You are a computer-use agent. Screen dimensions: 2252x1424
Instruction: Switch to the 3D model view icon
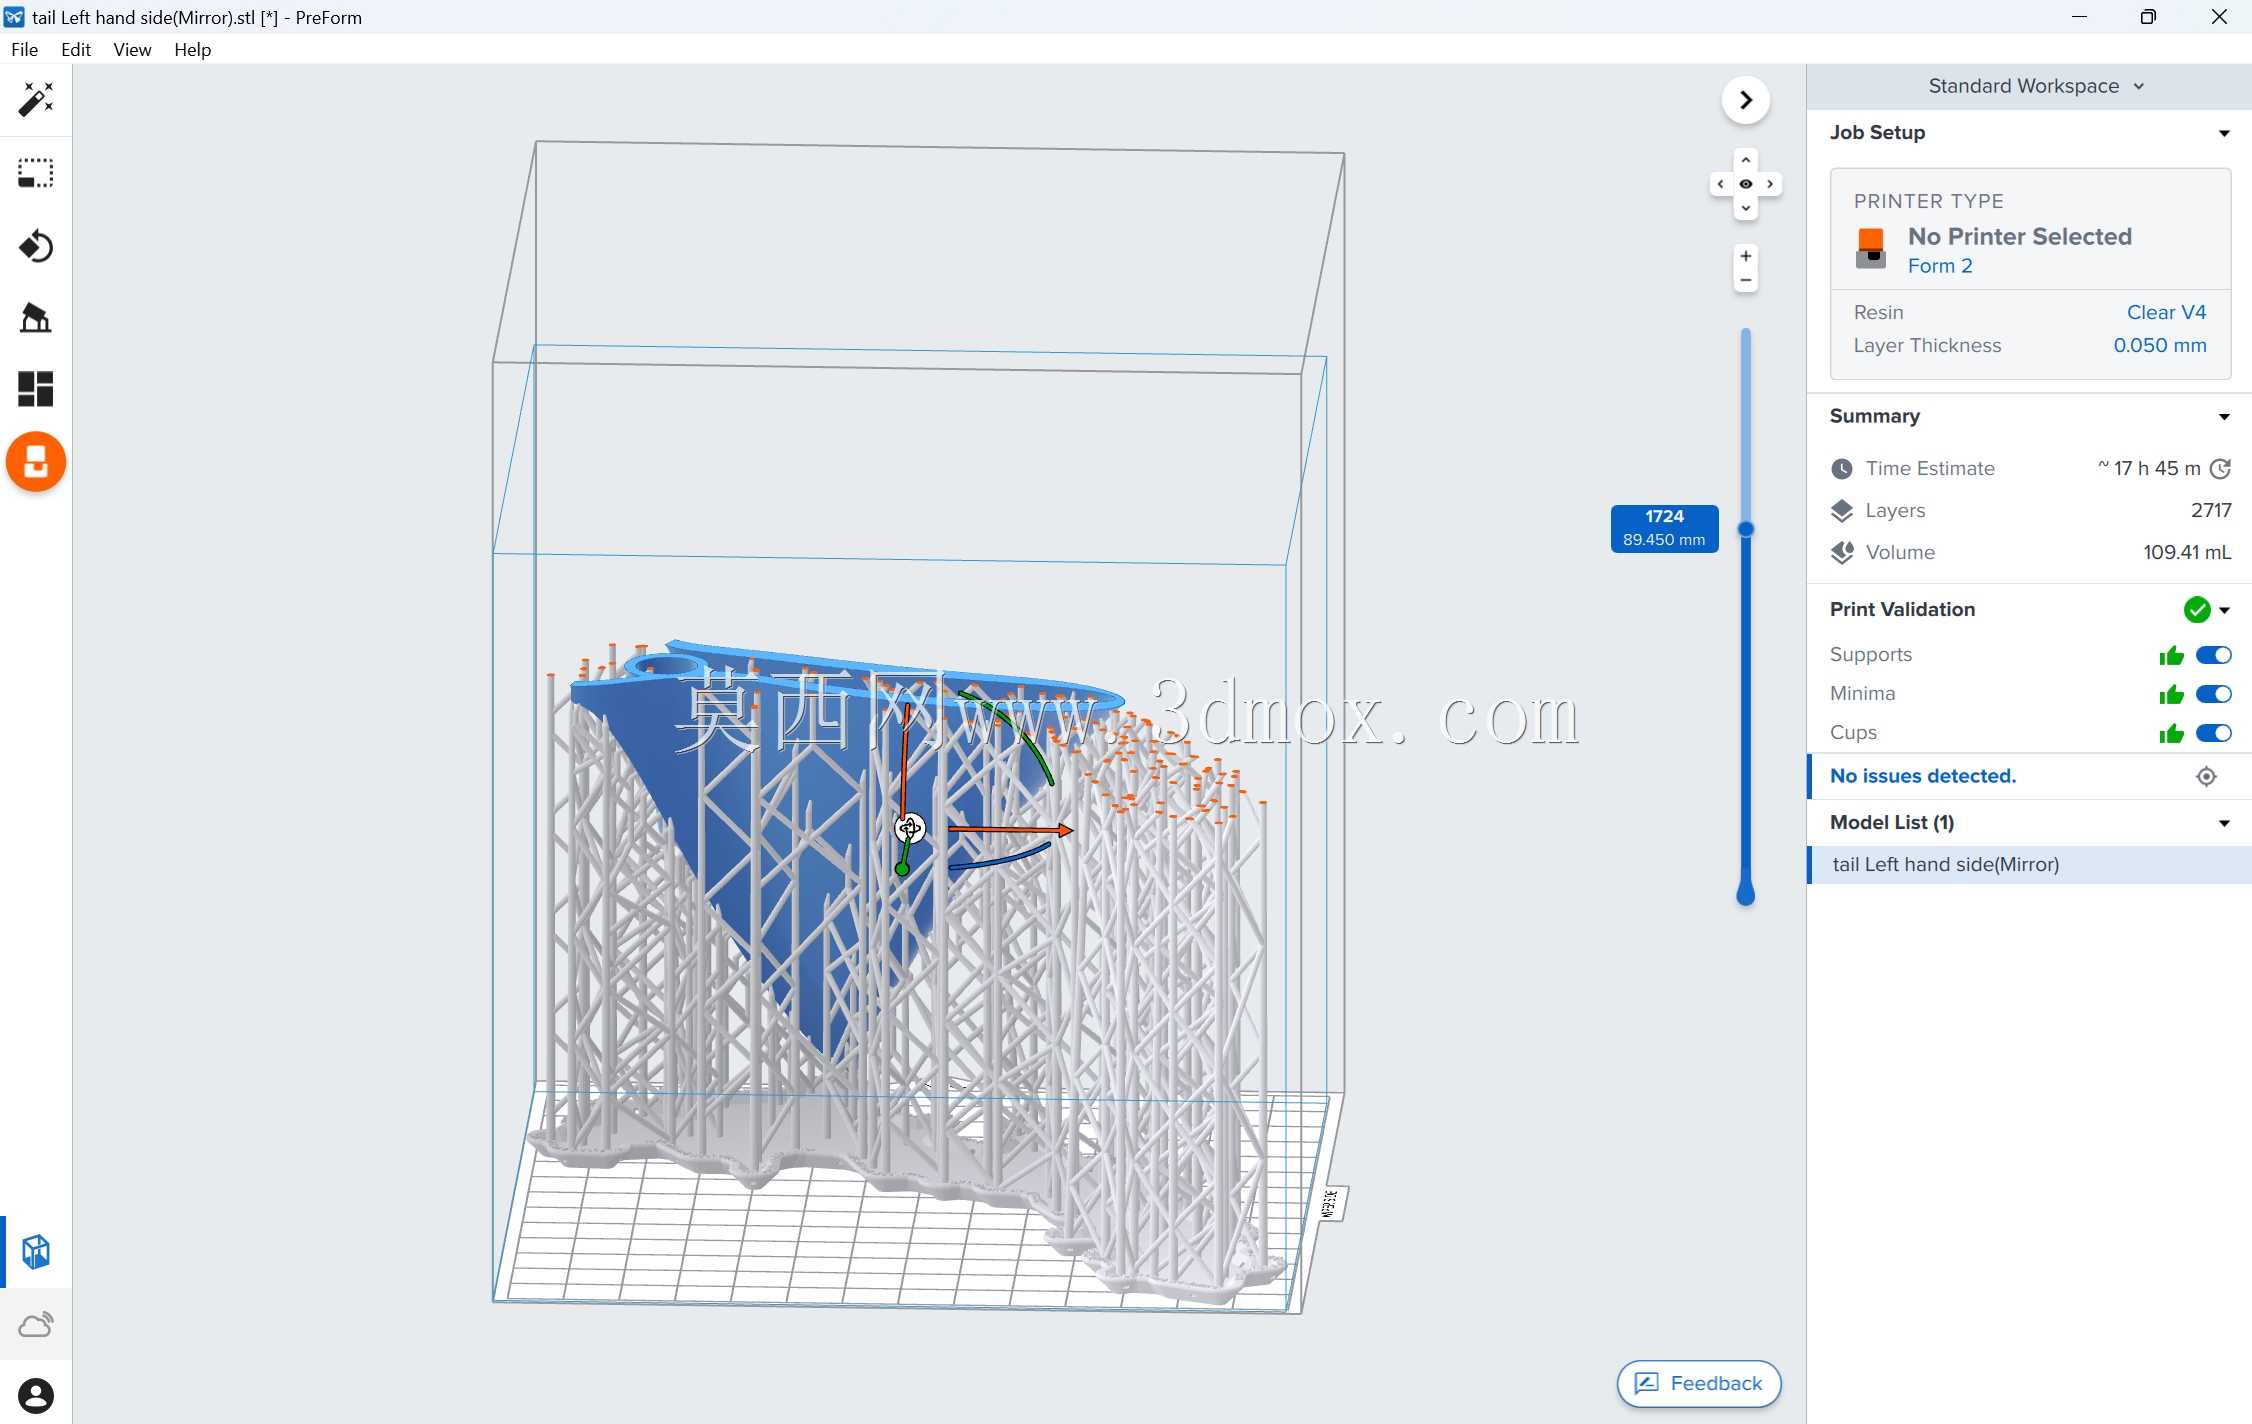36,1252
